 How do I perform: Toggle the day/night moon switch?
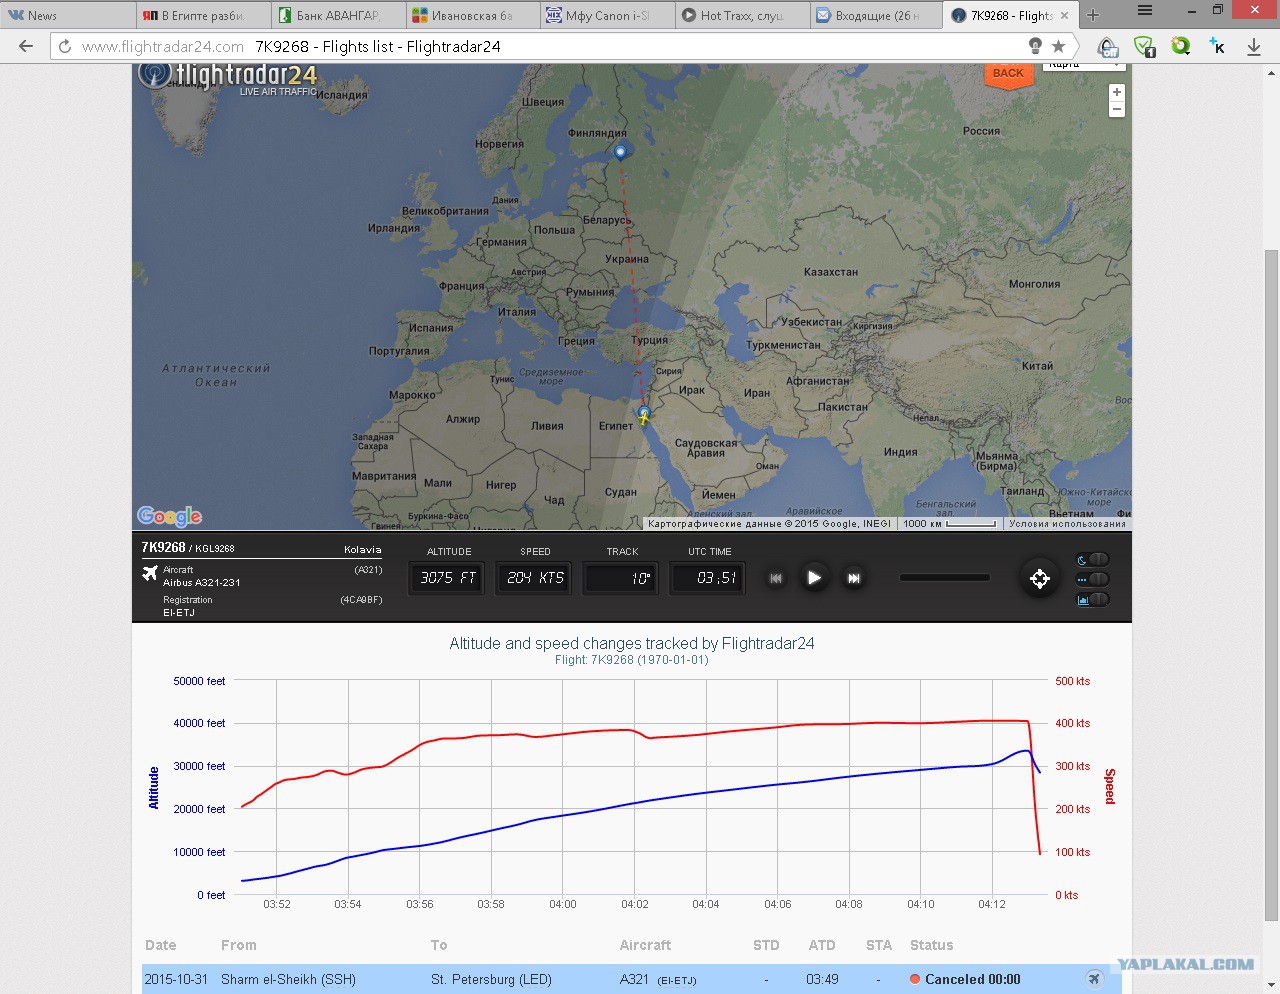coord(1093,559)
